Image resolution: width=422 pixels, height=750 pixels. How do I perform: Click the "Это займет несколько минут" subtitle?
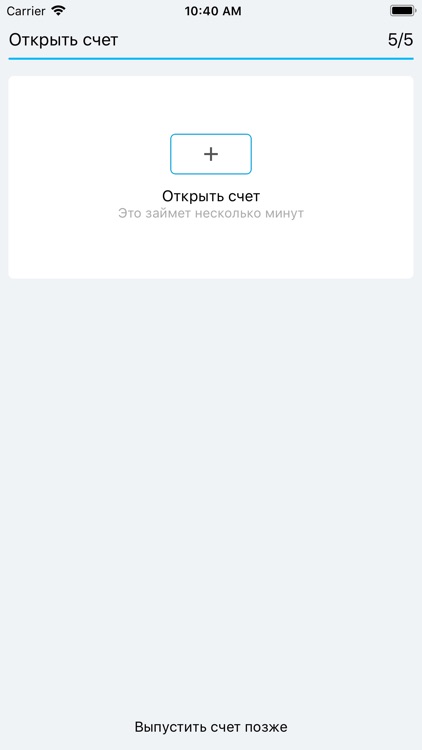click(211, 213)
